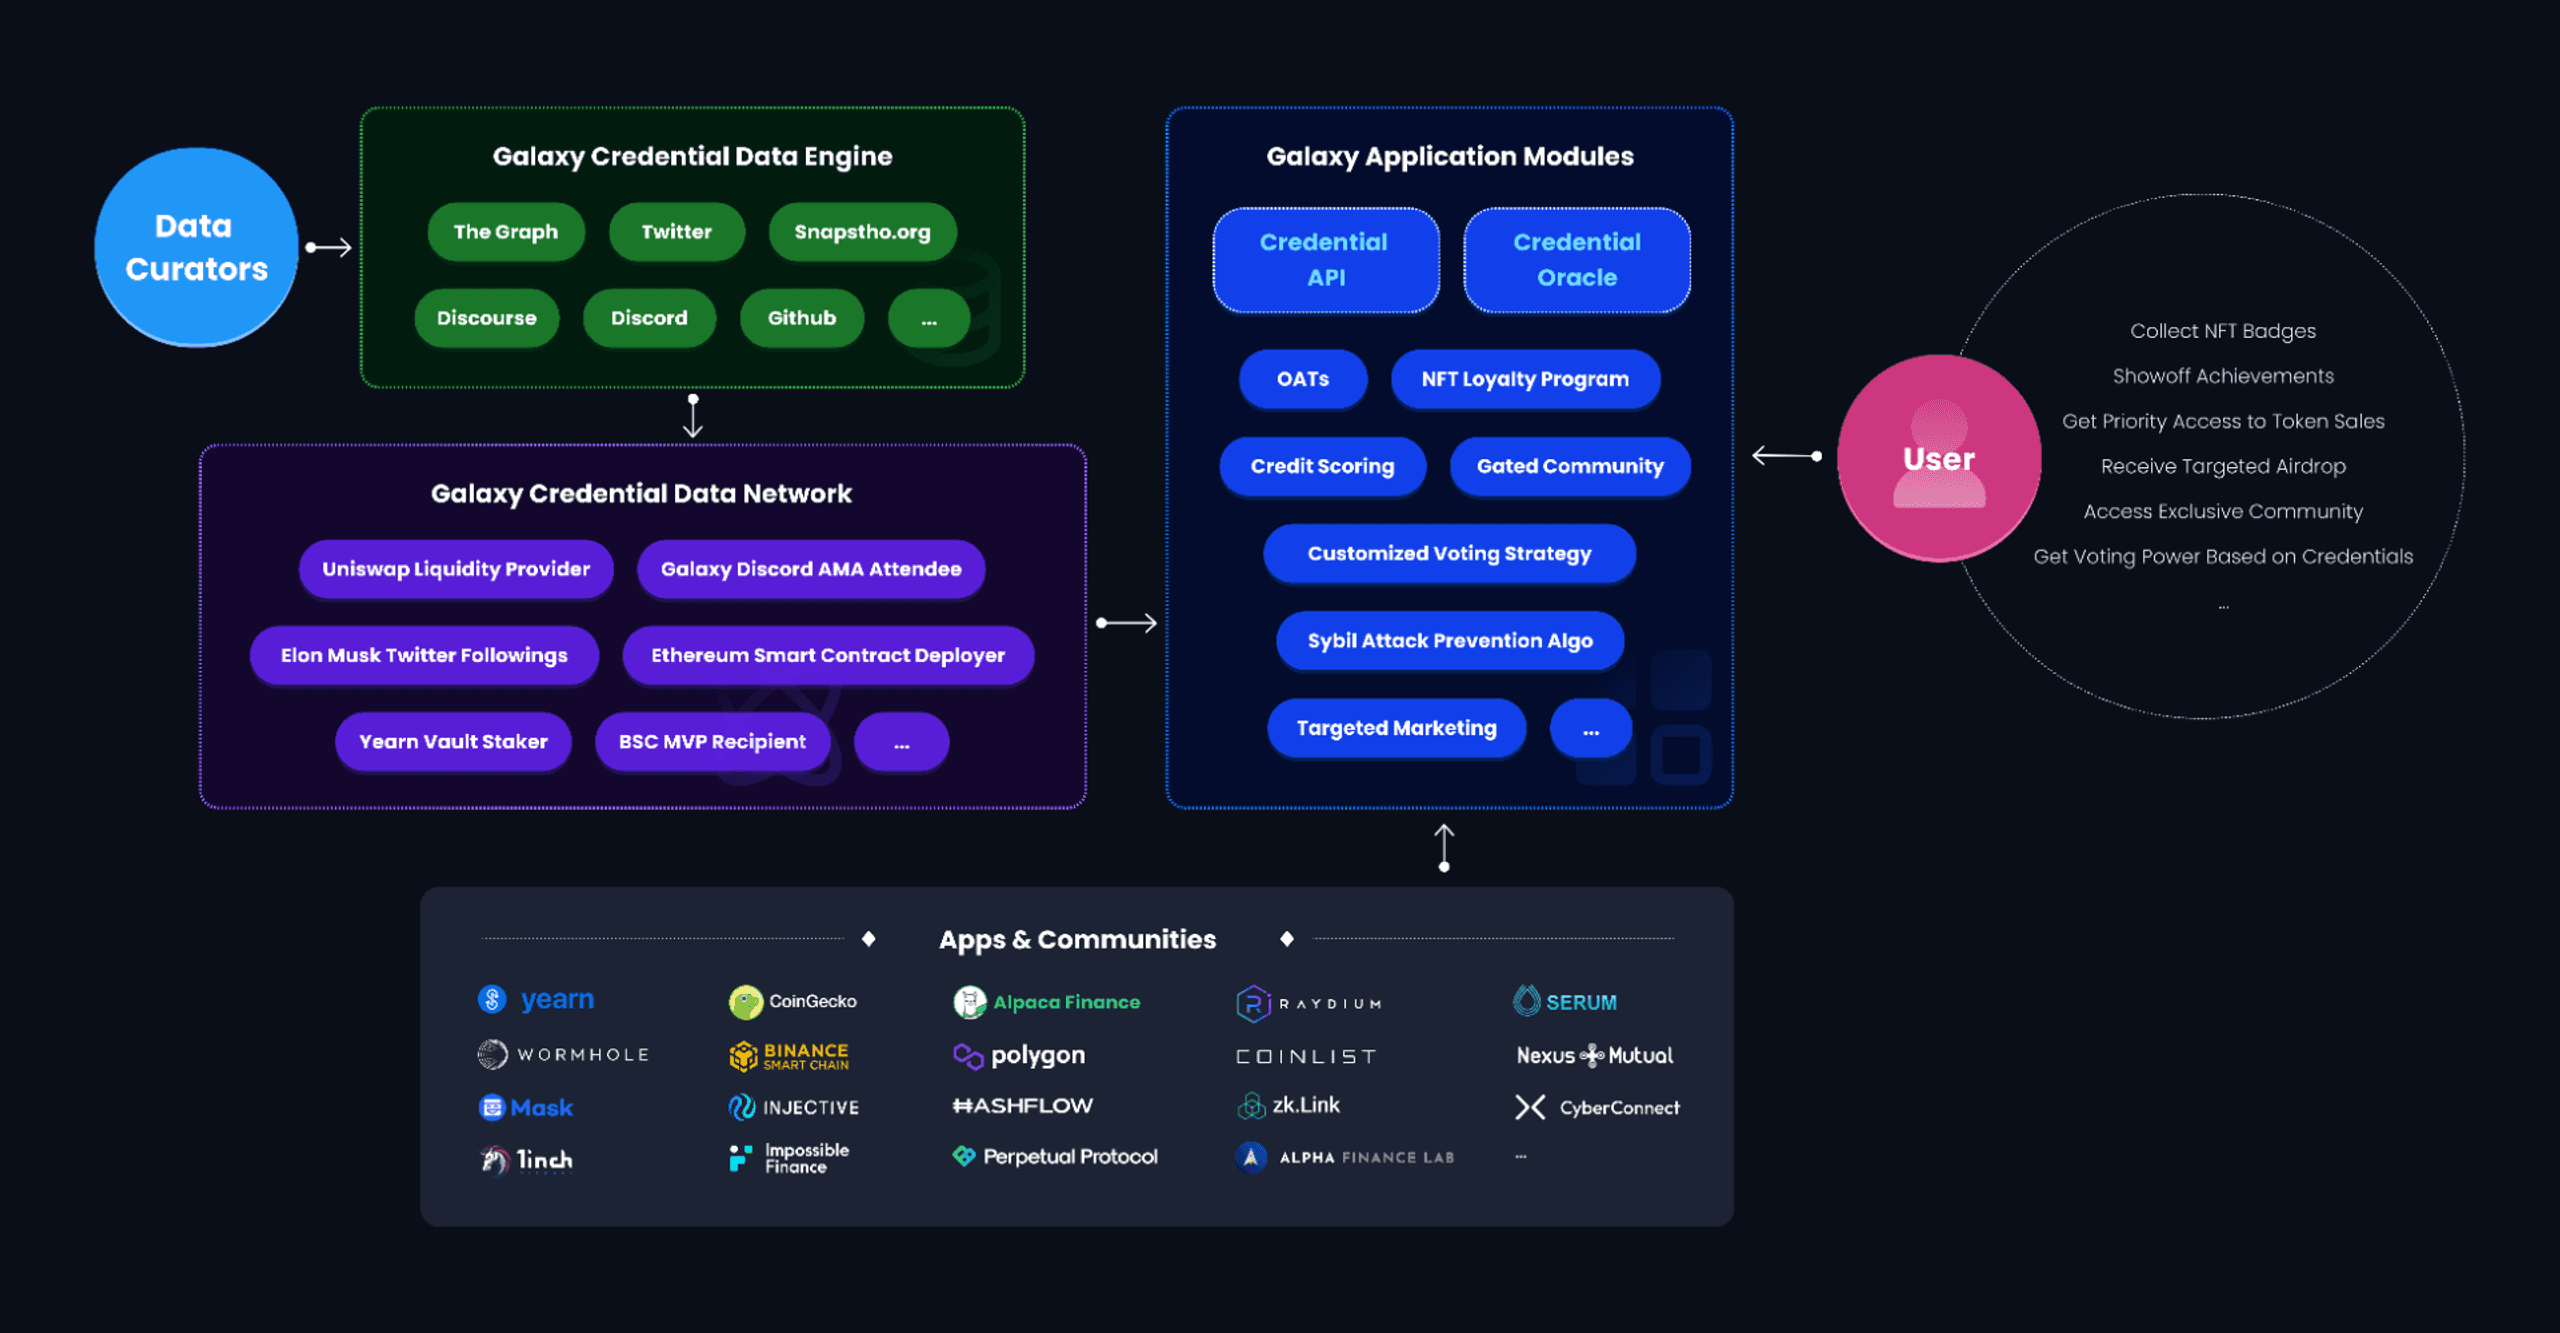Click the Data Curators circle
The height and width of the screenshot is (1333, 2560).
point(196,247)
